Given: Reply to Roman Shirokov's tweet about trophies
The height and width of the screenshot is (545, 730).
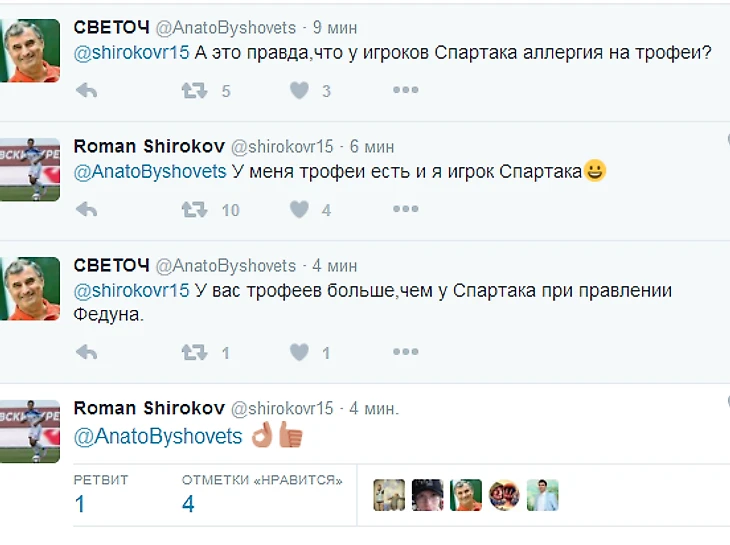Looking at the screenshot, I should [87, 209].
